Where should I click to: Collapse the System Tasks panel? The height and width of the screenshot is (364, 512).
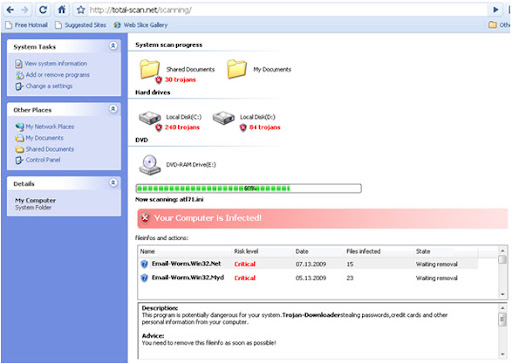click(x=113, y=46)
